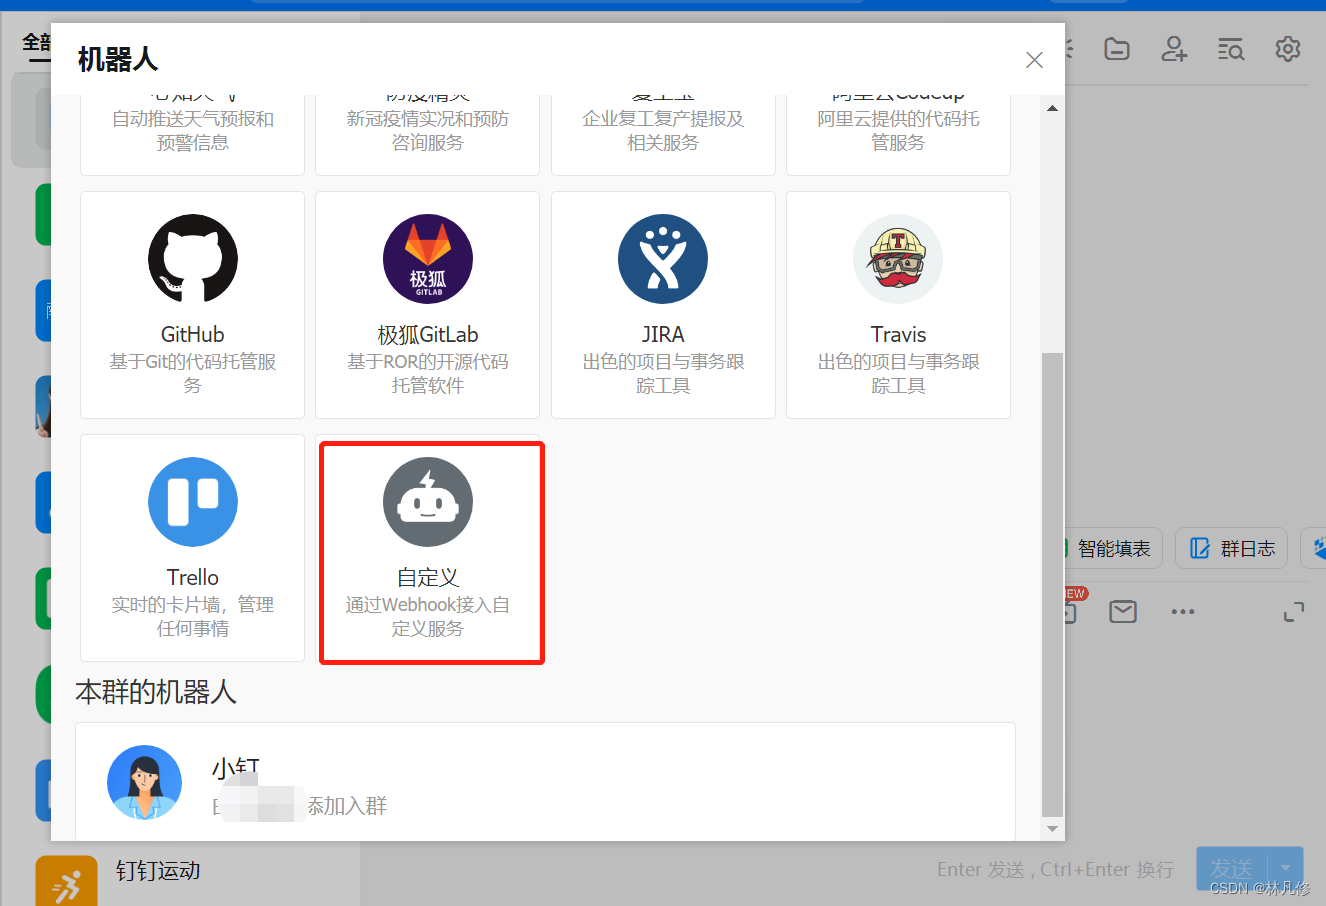Click the Travis card title
Screen dimensions: 1326x906
point(898,334)
